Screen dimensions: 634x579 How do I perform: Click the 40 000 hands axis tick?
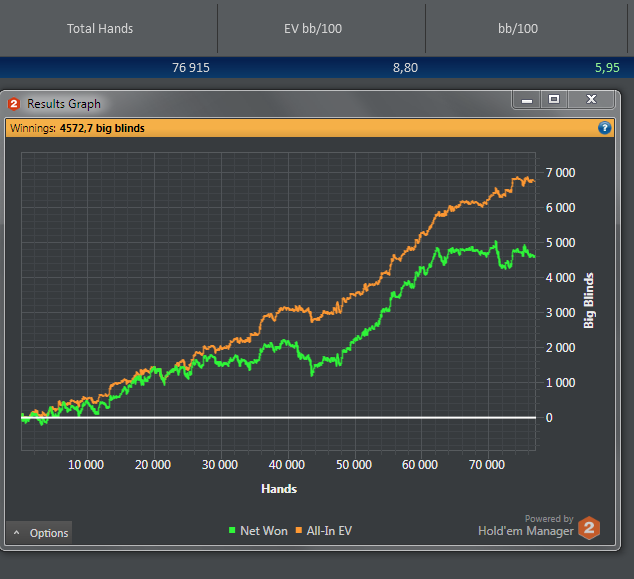(287, 465)
